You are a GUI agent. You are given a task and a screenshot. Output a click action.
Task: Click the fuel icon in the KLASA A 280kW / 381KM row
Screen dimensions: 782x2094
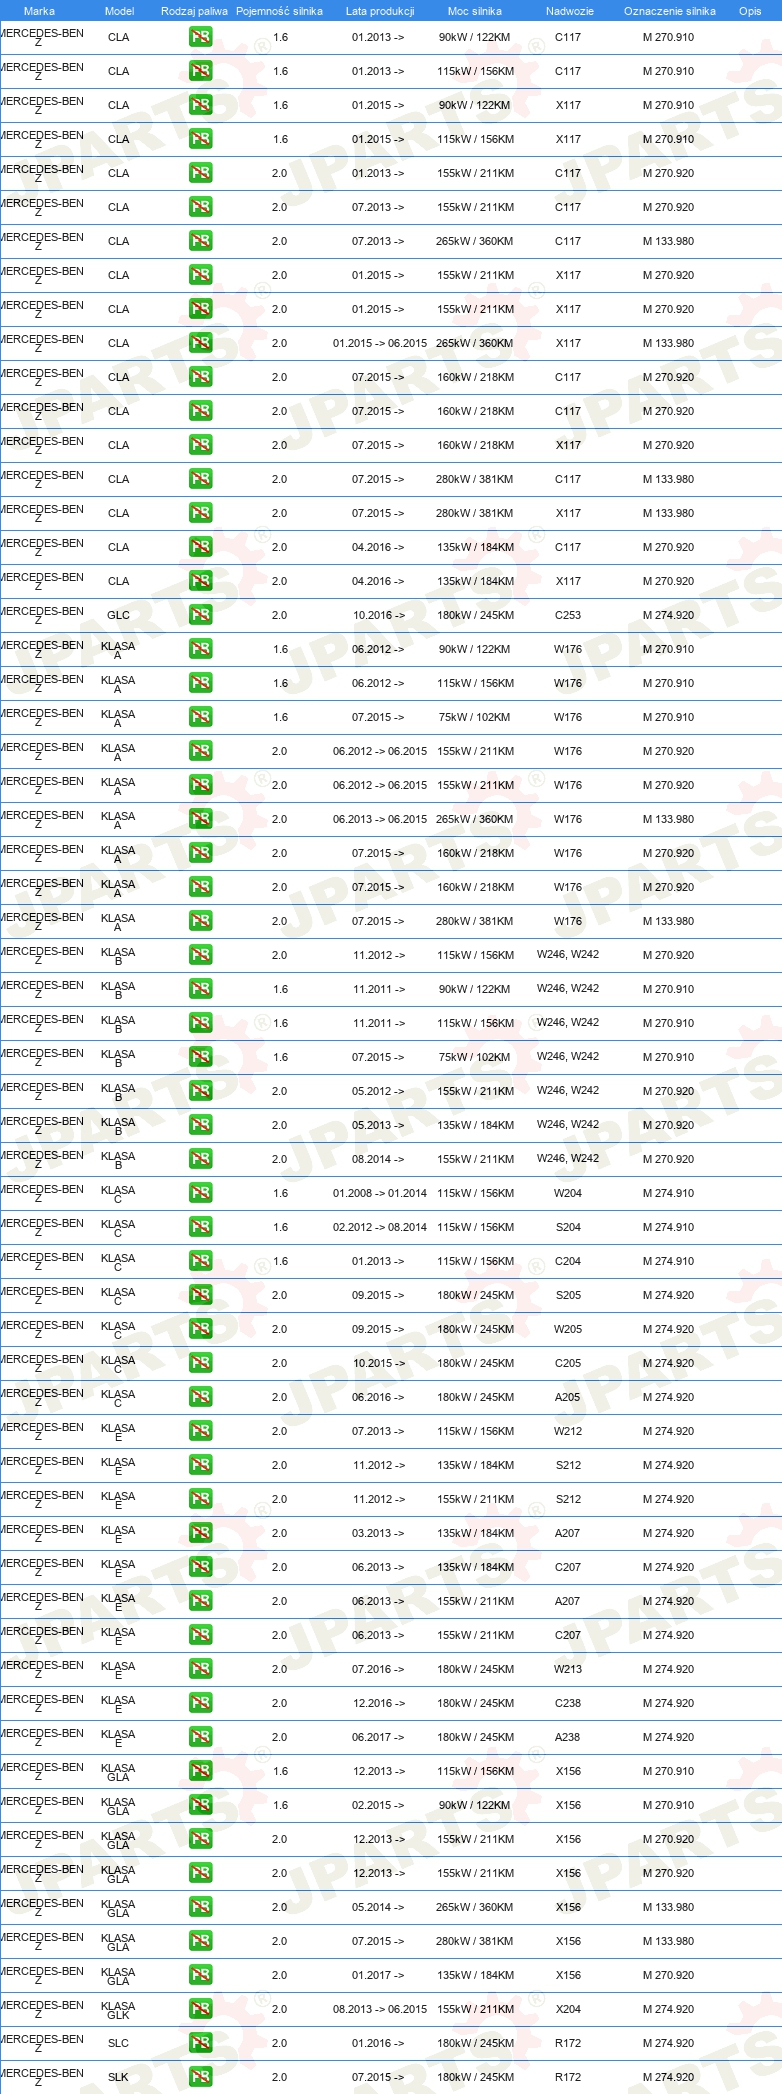tap(200, 921)
